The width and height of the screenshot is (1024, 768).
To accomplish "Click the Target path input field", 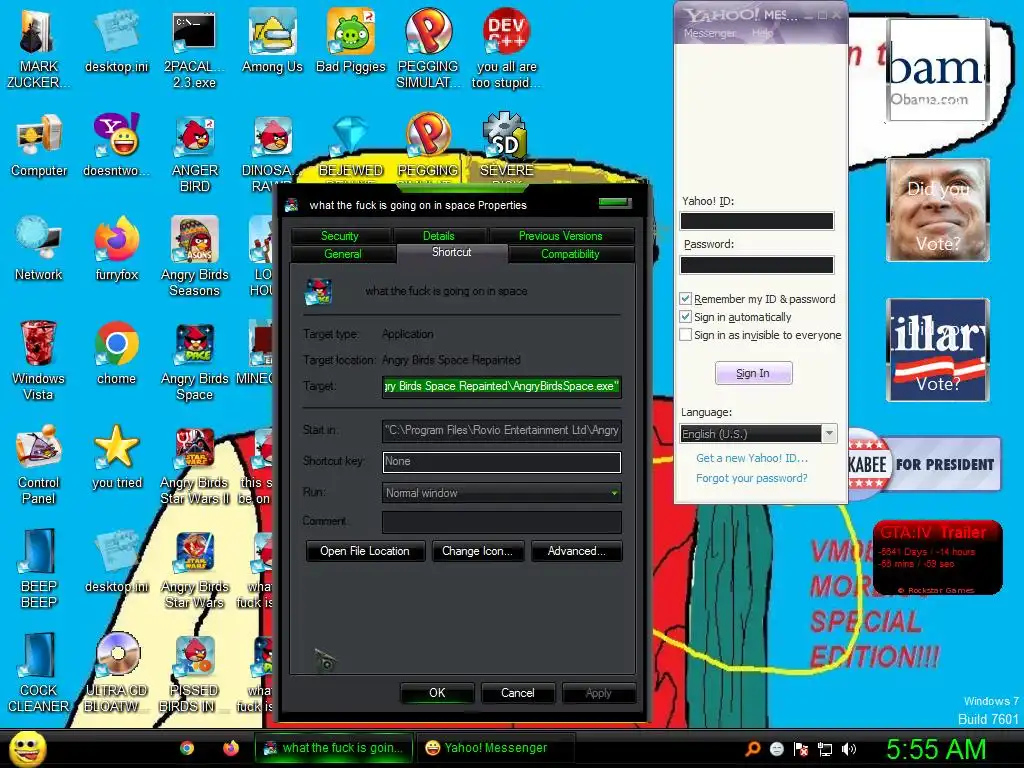I will (x=502, y=386).
